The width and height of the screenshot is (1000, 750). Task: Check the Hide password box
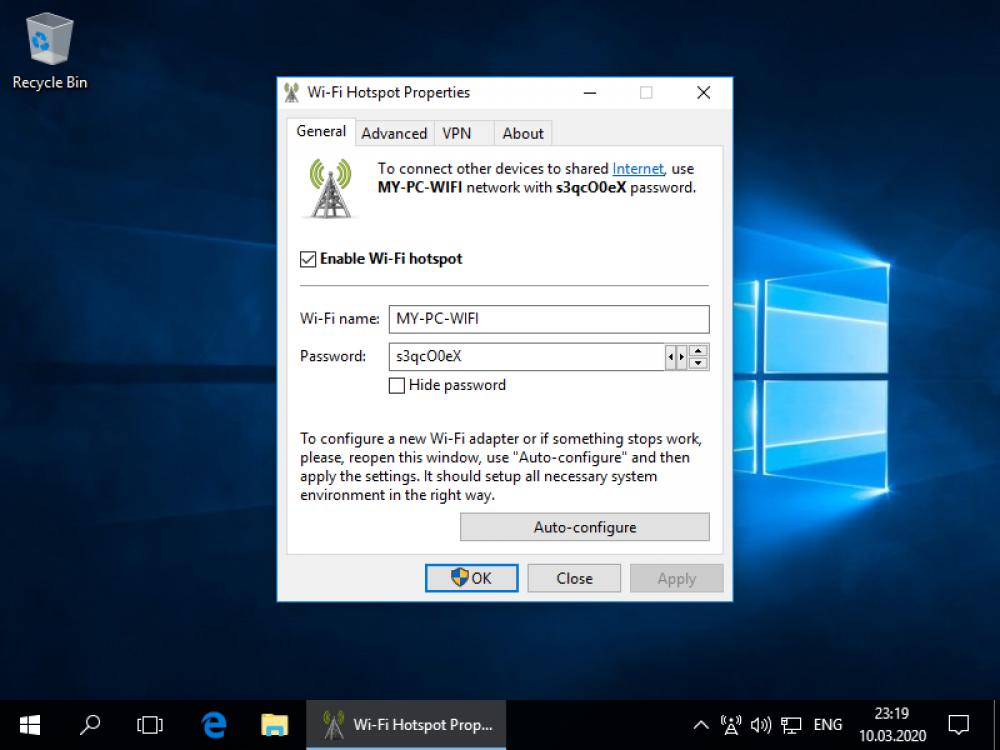tap(397, 385)
